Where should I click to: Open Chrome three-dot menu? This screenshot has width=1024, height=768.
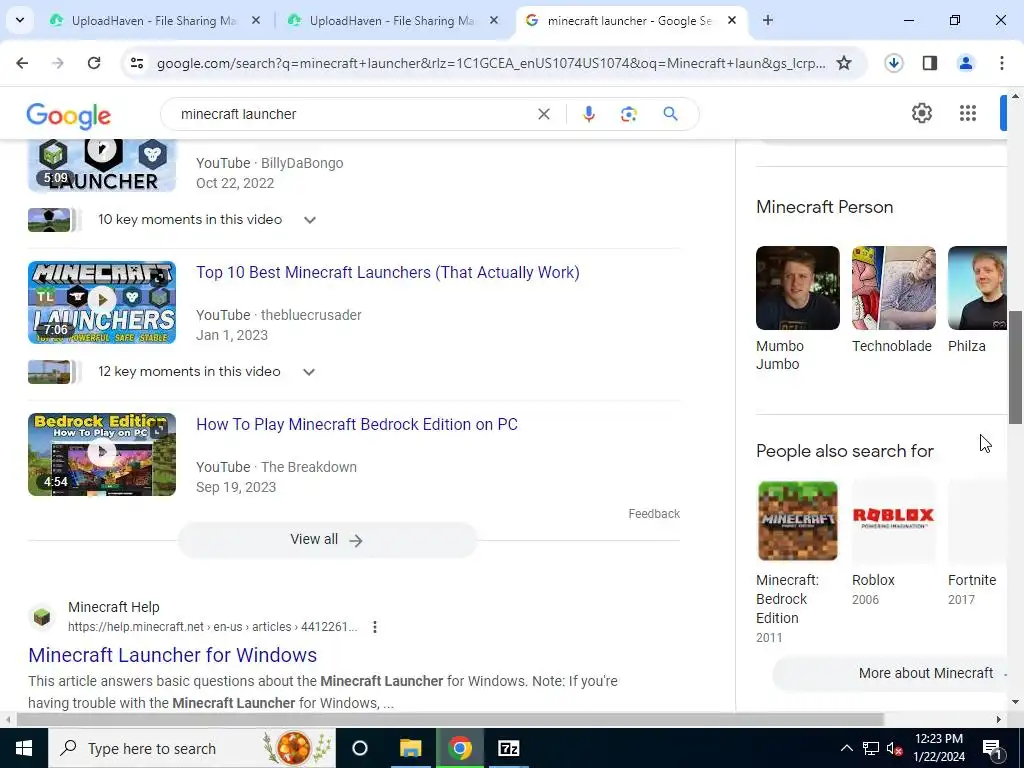point(1002,63)
